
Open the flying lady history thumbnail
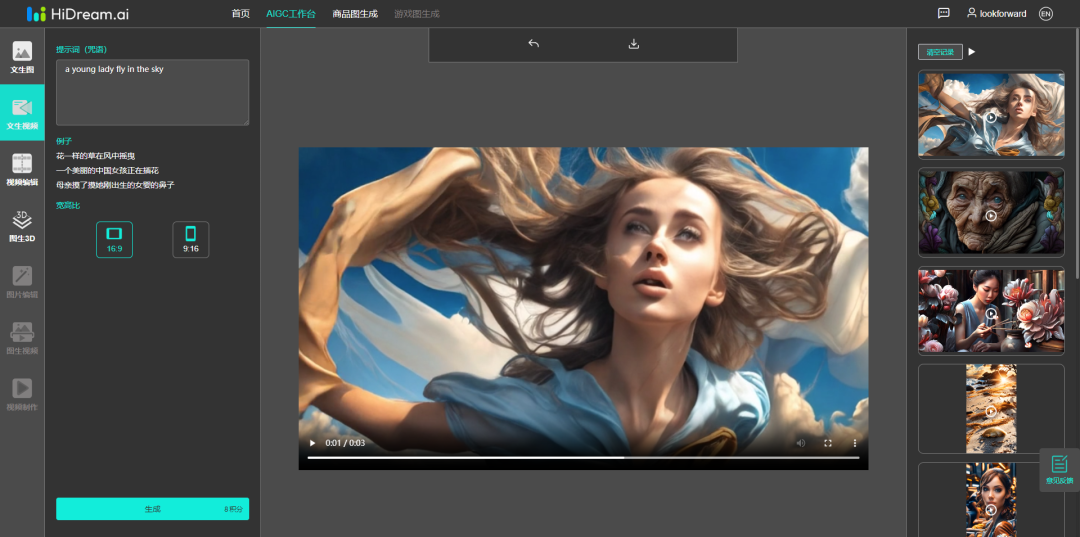[991, 114]
